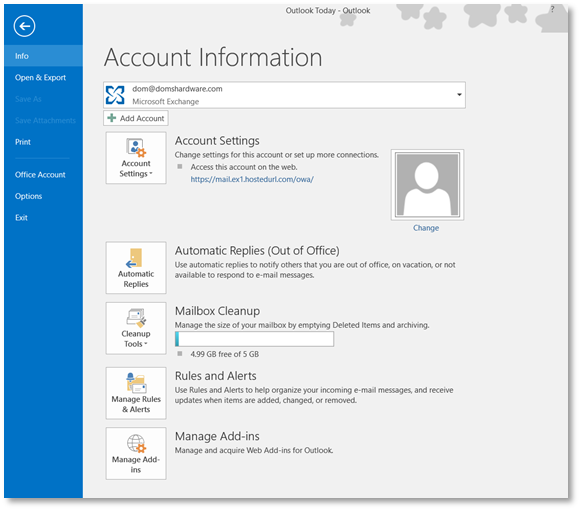Click the help question mark icon
The image size is (581, 511).
[x=552, y=10]
